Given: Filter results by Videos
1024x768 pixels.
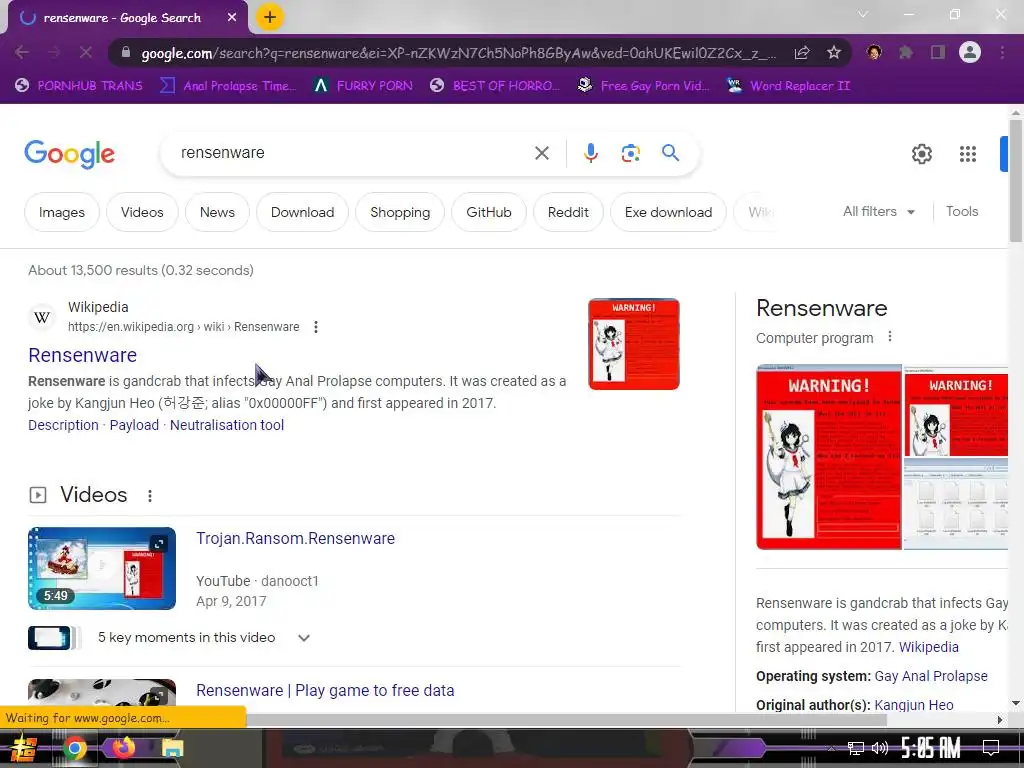Looking at the screenshot, I should pos(142,212).
